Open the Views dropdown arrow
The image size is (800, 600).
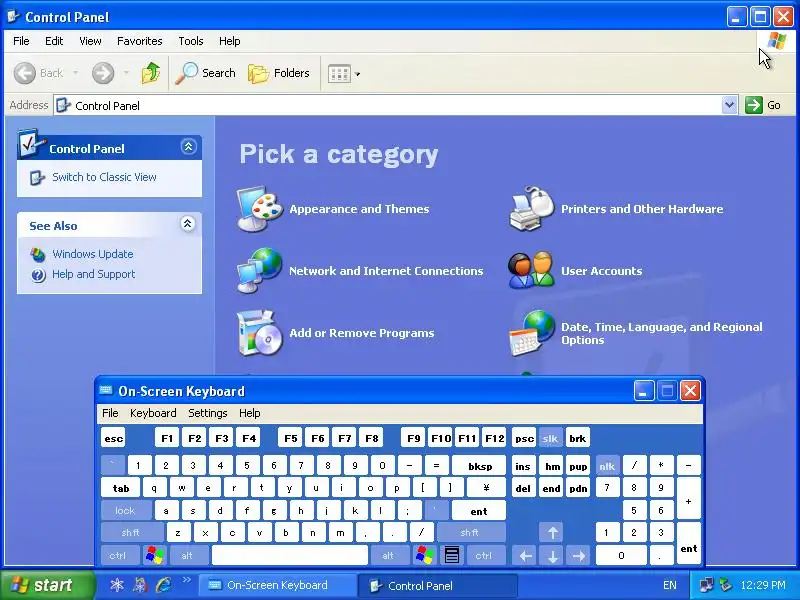tap(358, 74)
